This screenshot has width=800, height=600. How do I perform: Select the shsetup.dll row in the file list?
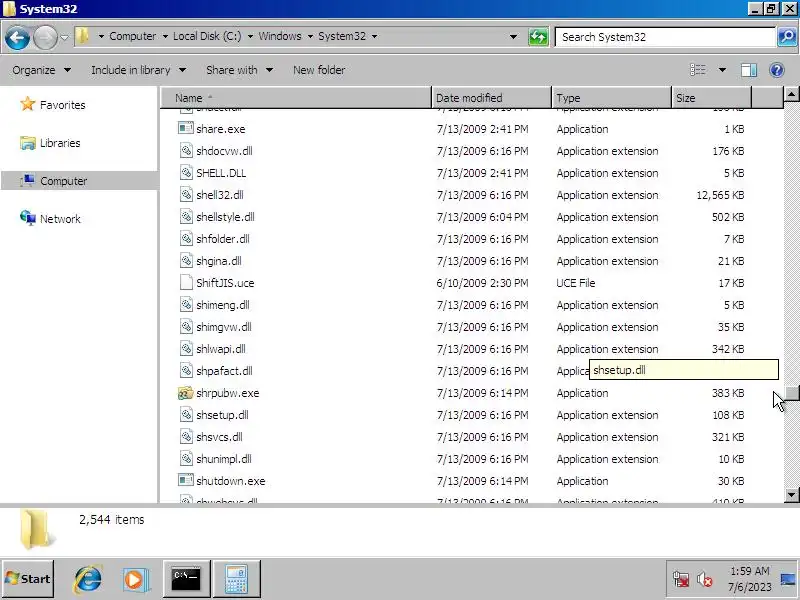461,415
